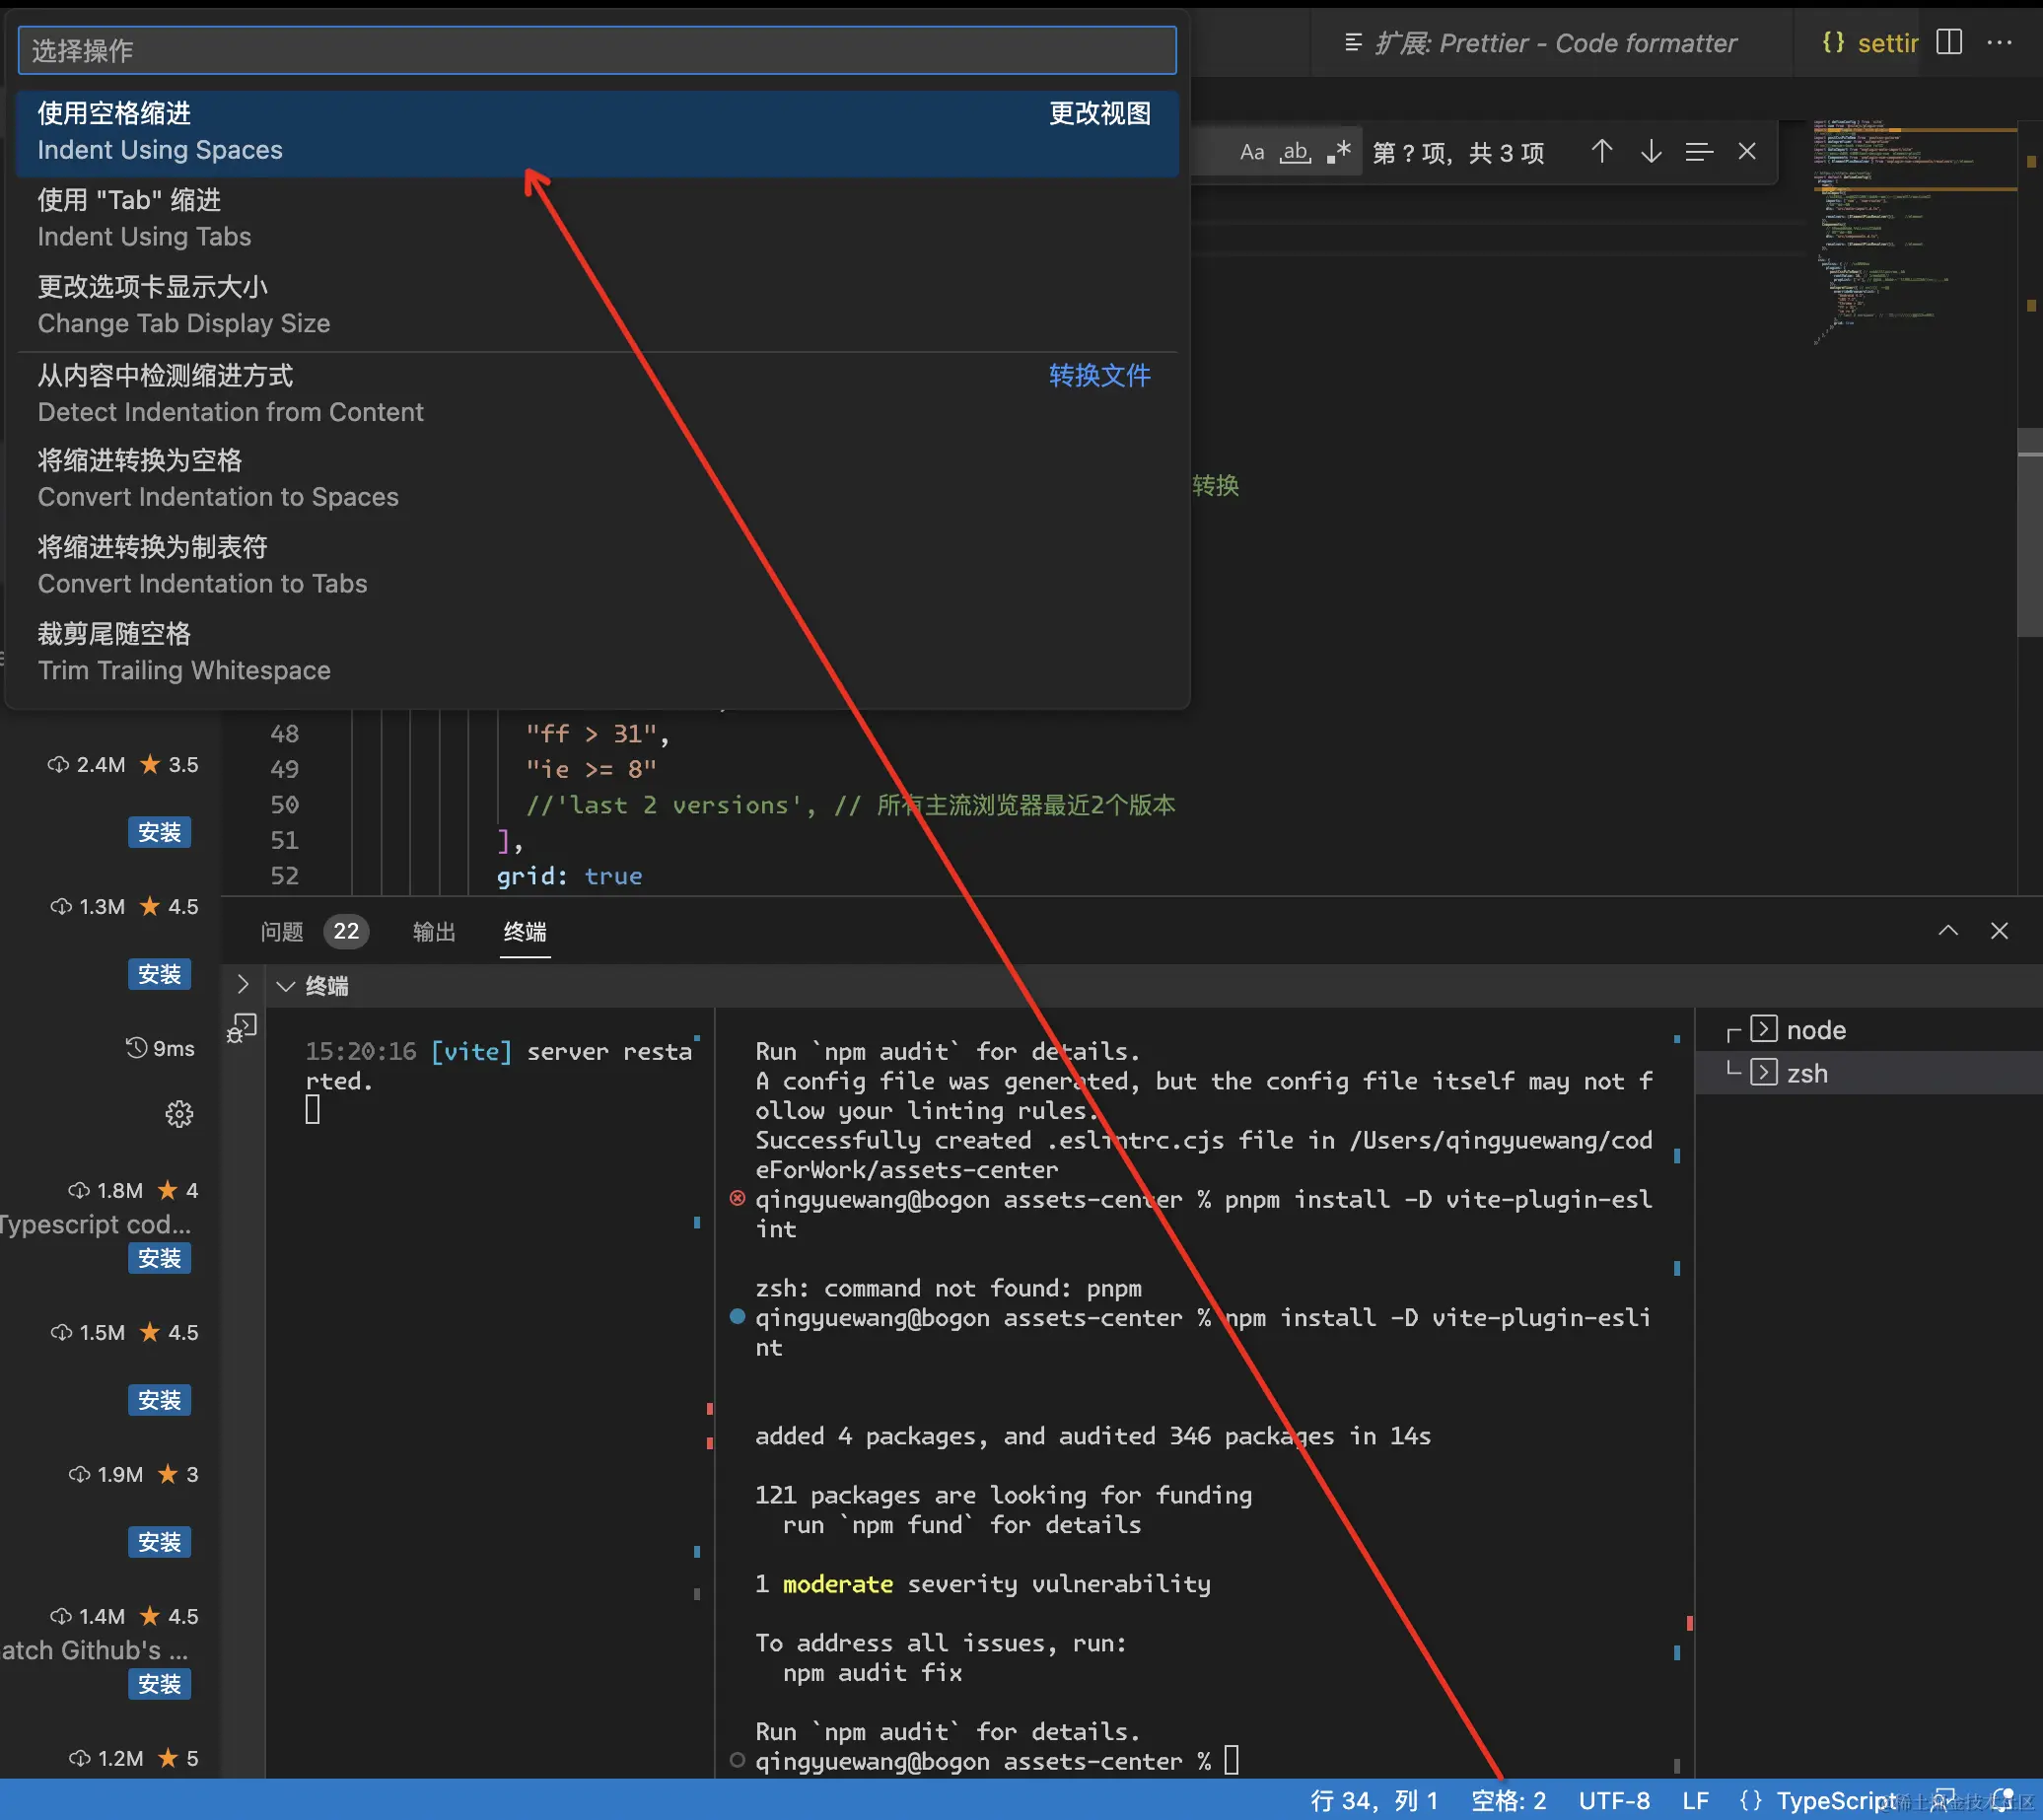
Task: Open the 终端 panel tab
Action: pyautogui.click(x=525, y=932)
